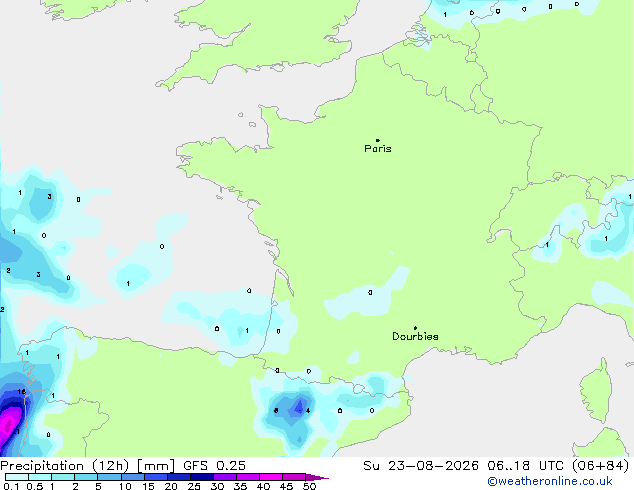Click the legend value '0.1'

point(11,486)
